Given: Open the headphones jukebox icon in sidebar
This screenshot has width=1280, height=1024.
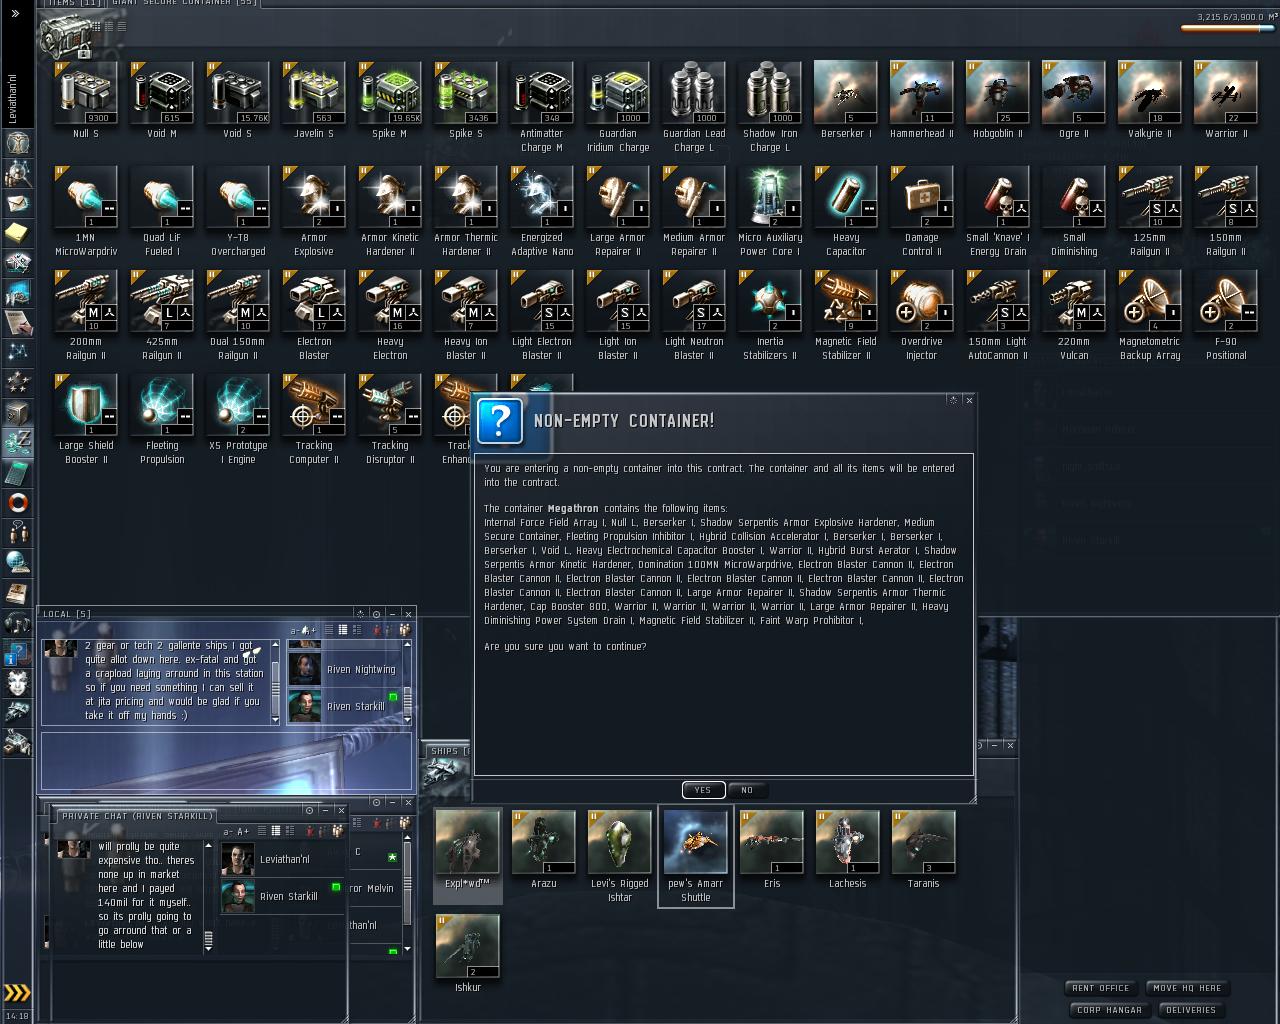Looking at the screenshot, I should pyautogui.click(x=17, y=623).
